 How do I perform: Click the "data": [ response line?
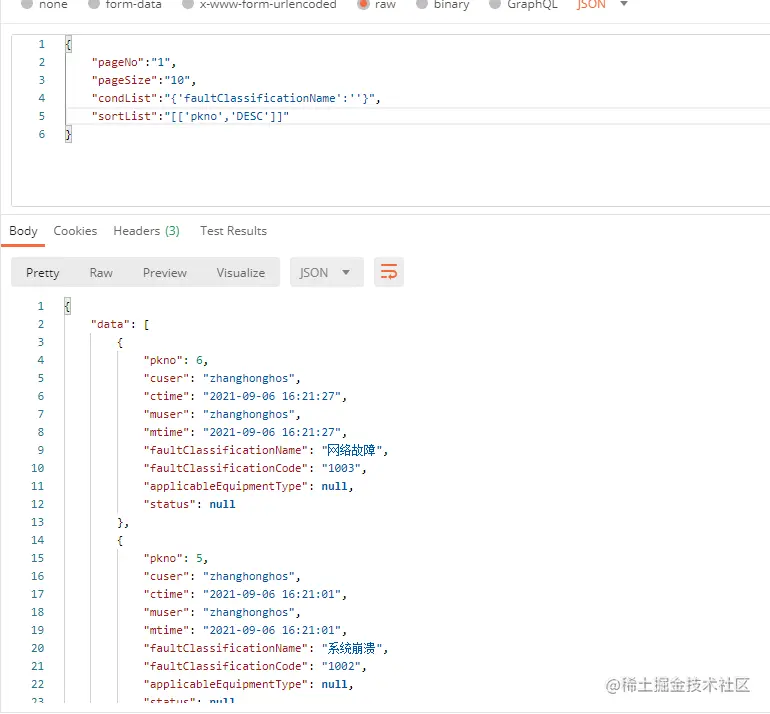click(x=120, y=325)
